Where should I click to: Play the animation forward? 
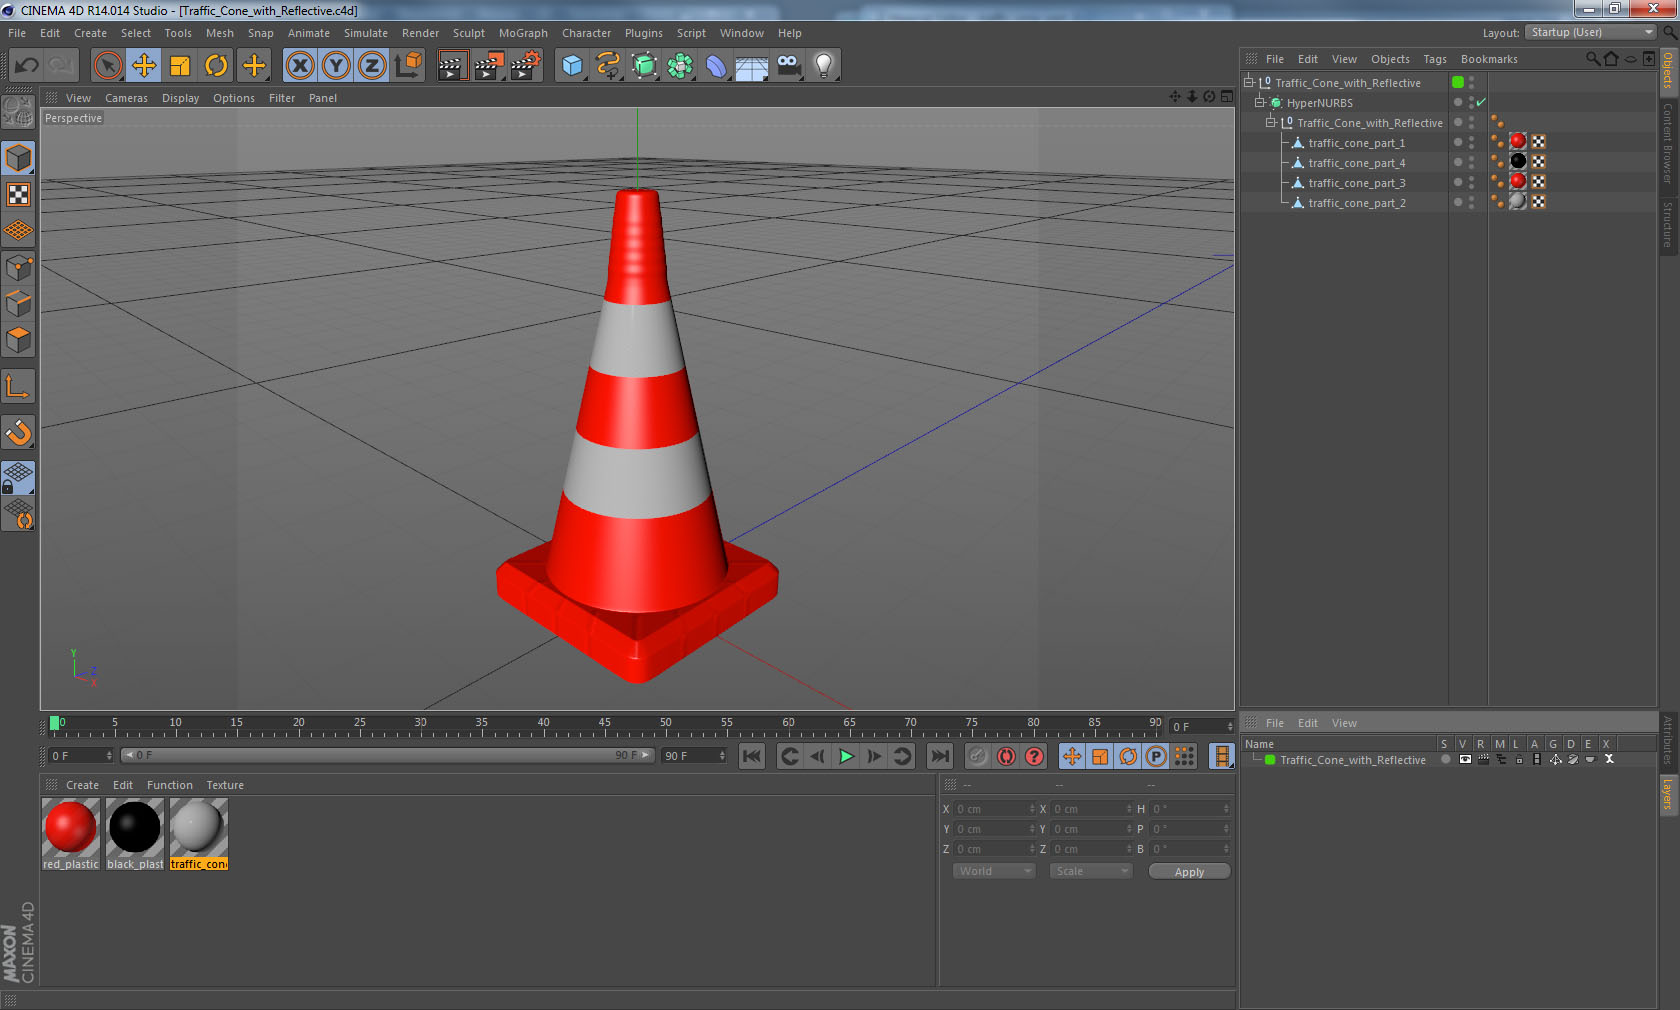coord(846,756)
